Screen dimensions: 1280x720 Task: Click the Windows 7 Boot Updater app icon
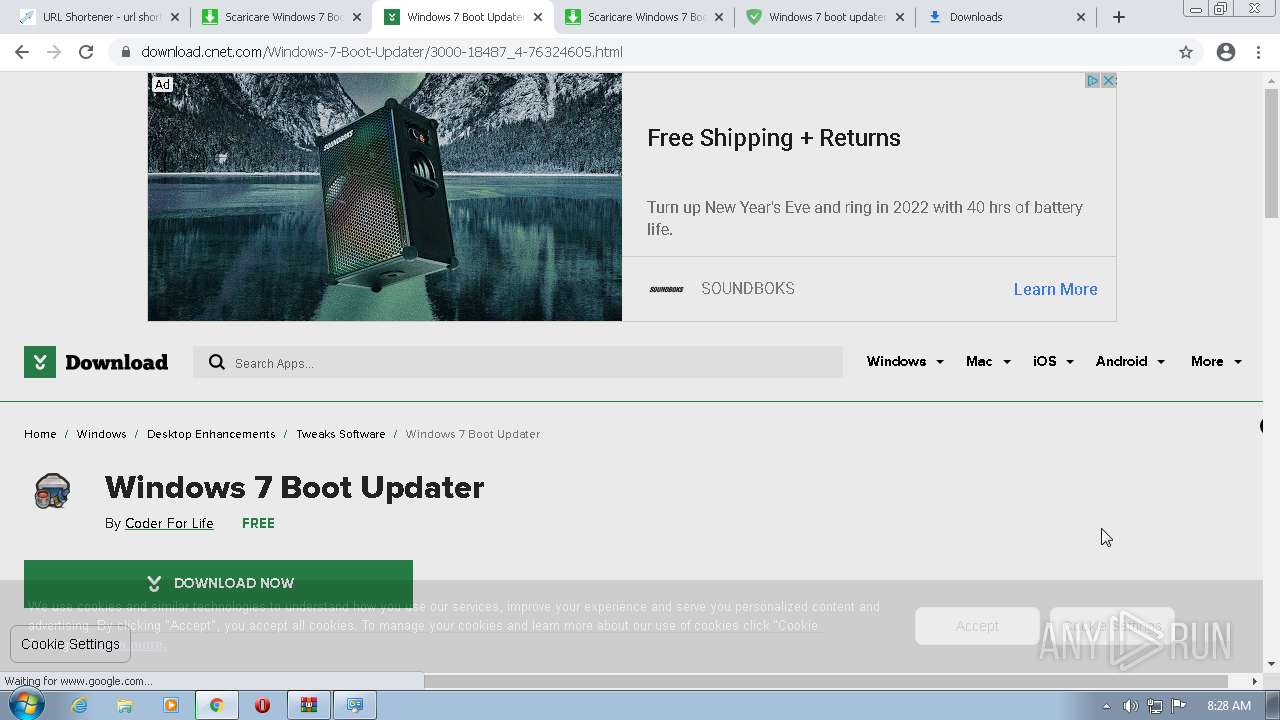click(52, 491)
